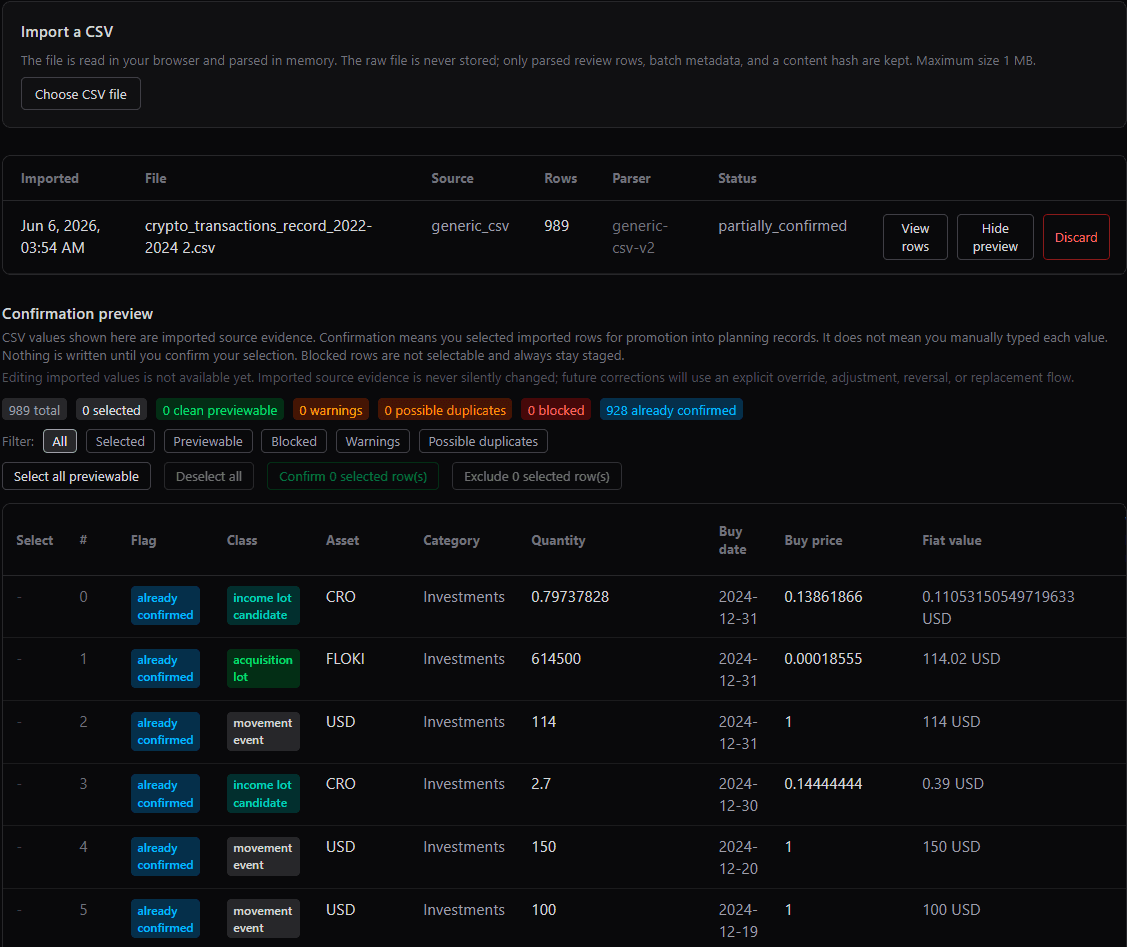Click the Jun 6, 2026 imported date
The width and height of the screenshot is (1127, 947).
pyautogui.click(x=60, y=236)
